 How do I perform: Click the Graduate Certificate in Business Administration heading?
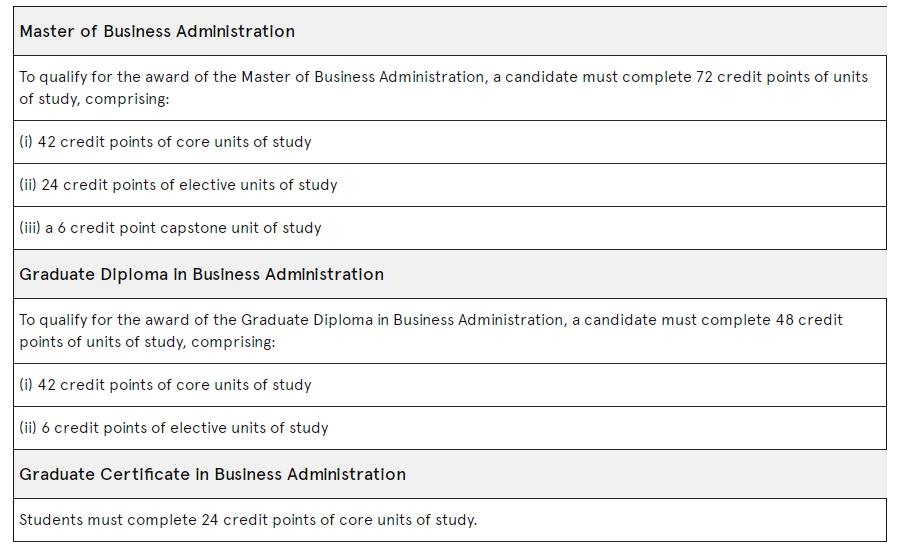pos(213,474)
